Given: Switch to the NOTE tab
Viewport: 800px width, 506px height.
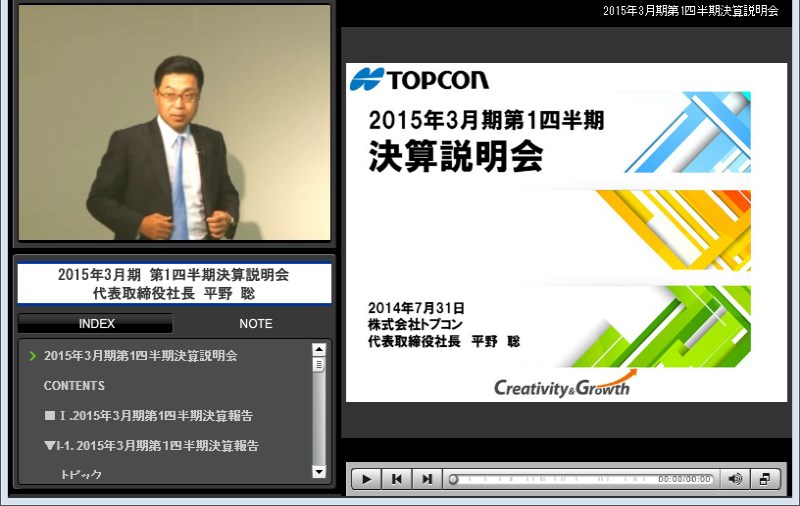Looking at the screenshot, I should click(x=256, y=323).
